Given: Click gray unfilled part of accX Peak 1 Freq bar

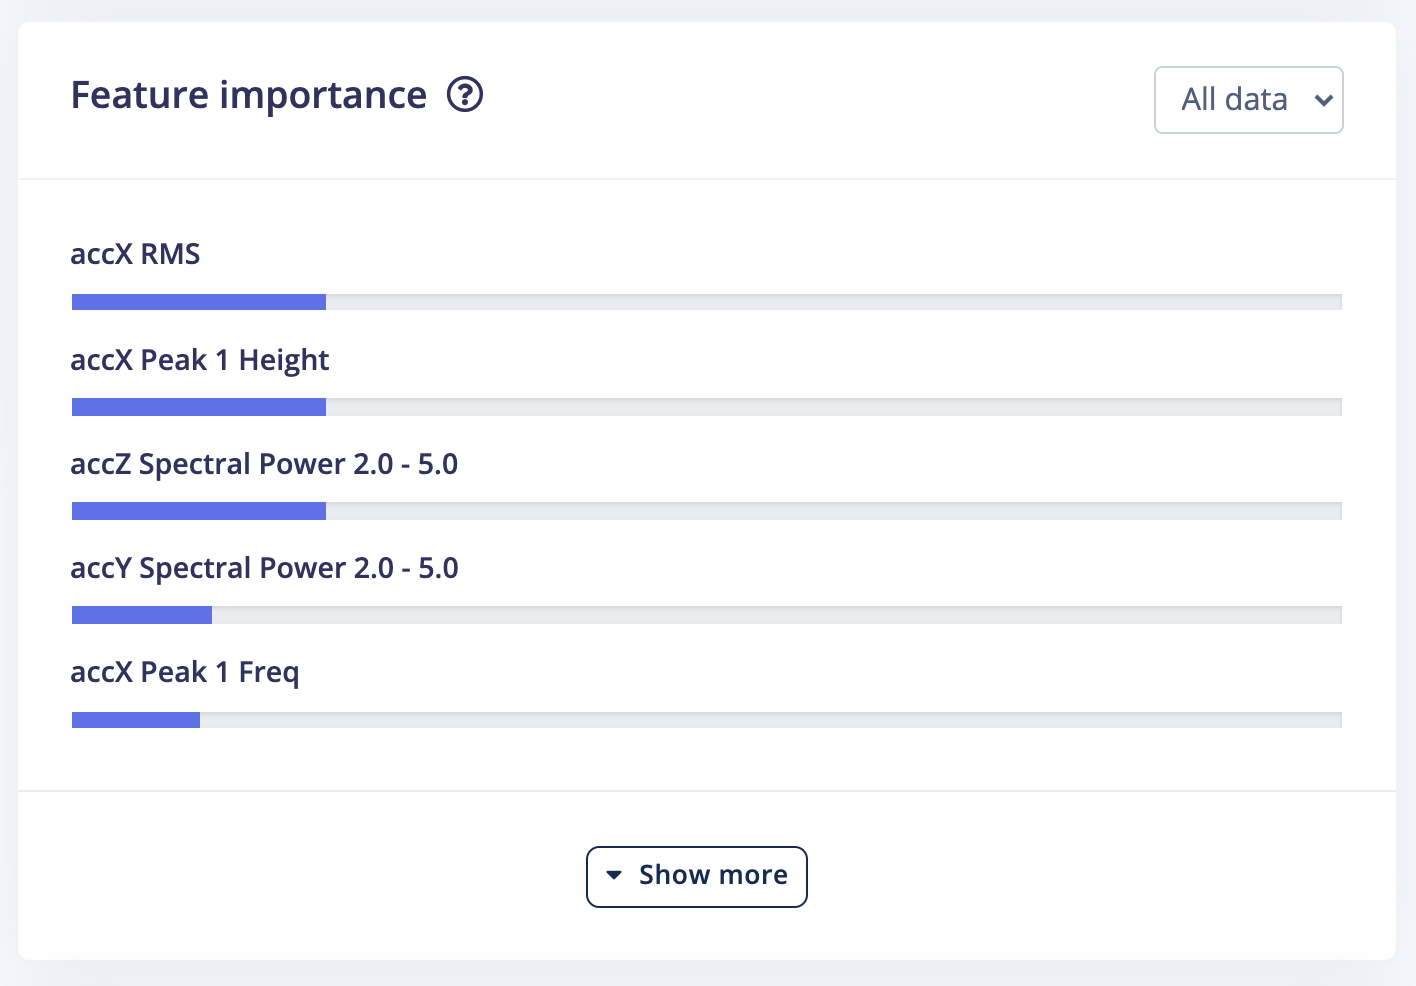Looking at the screenshot, I should [770, 720].
